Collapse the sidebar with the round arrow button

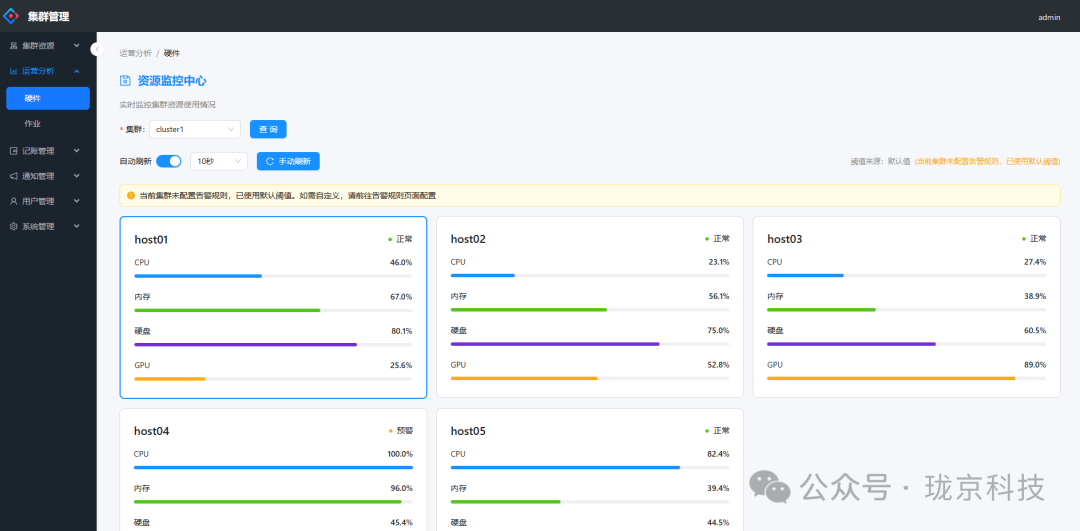96,49
